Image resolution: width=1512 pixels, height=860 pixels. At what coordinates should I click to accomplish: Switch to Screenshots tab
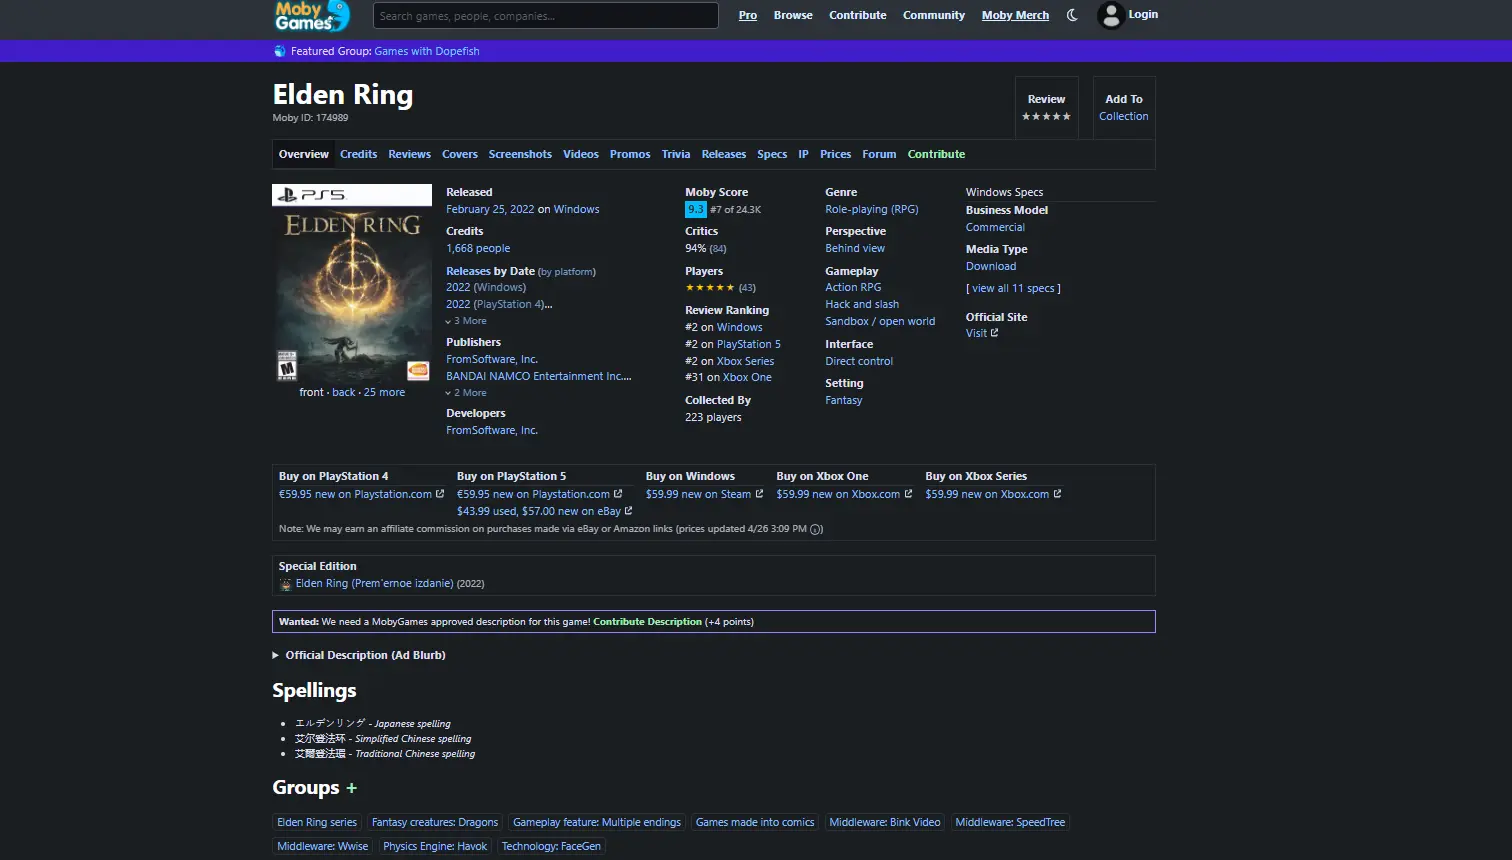pyautogui.click(x=520, y=154)
